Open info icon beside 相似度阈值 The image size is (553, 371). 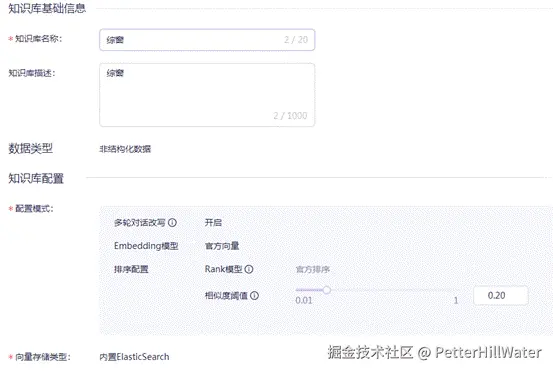pos(254,296)
